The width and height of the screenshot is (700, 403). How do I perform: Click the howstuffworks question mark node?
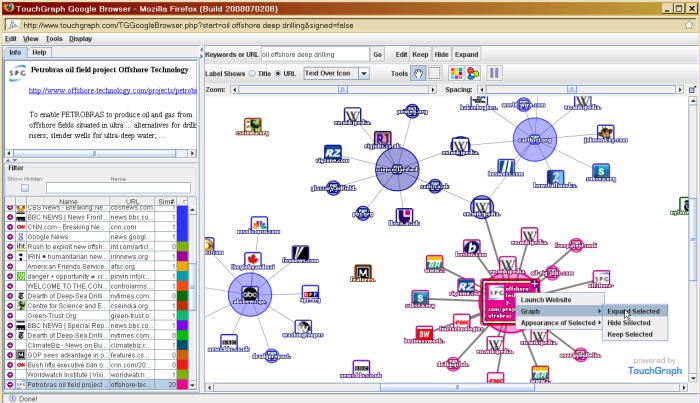[555, 178]
